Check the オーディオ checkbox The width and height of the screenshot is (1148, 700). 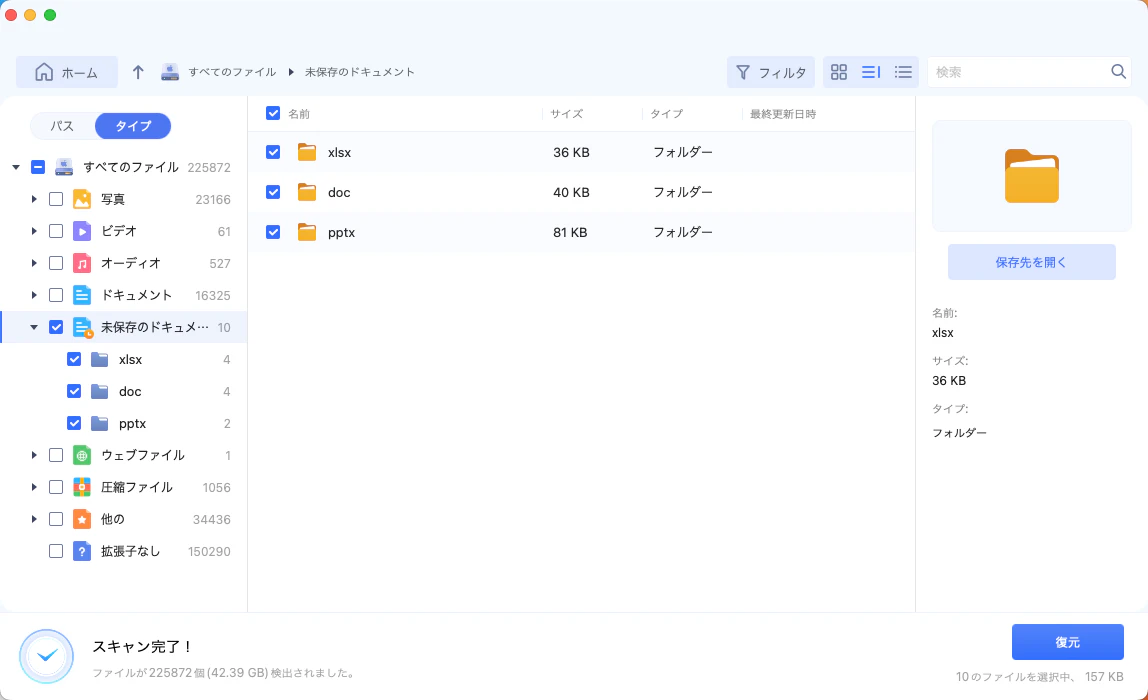pos(56,263)
